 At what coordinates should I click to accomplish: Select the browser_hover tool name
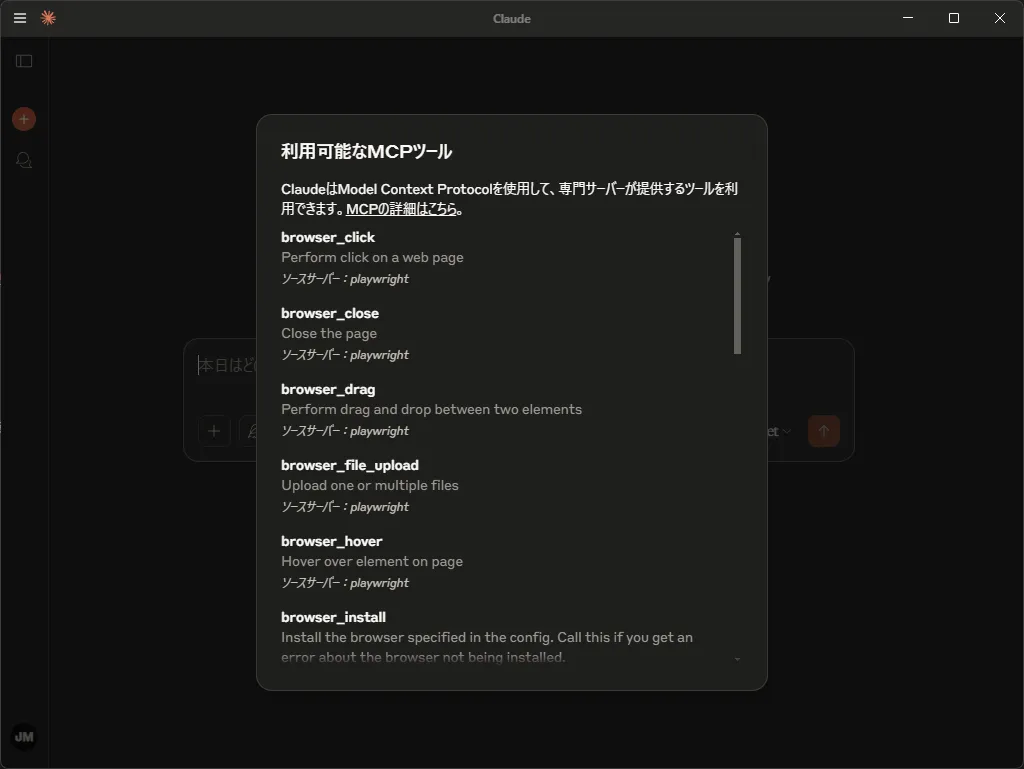click(332, 541)
